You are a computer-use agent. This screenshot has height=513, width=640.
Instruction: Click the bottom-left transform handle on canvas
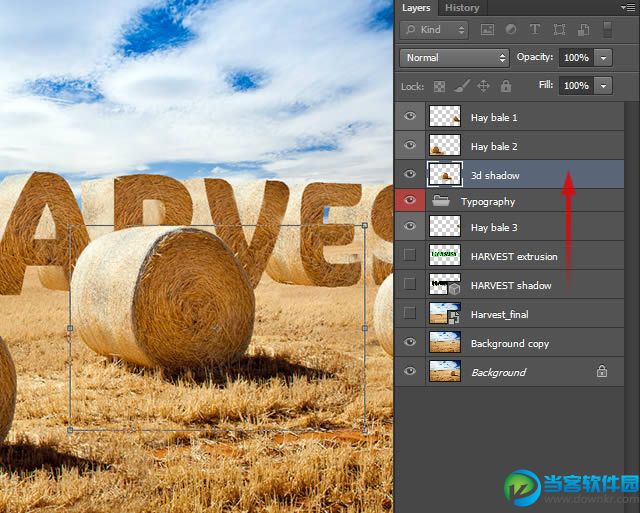70,430
